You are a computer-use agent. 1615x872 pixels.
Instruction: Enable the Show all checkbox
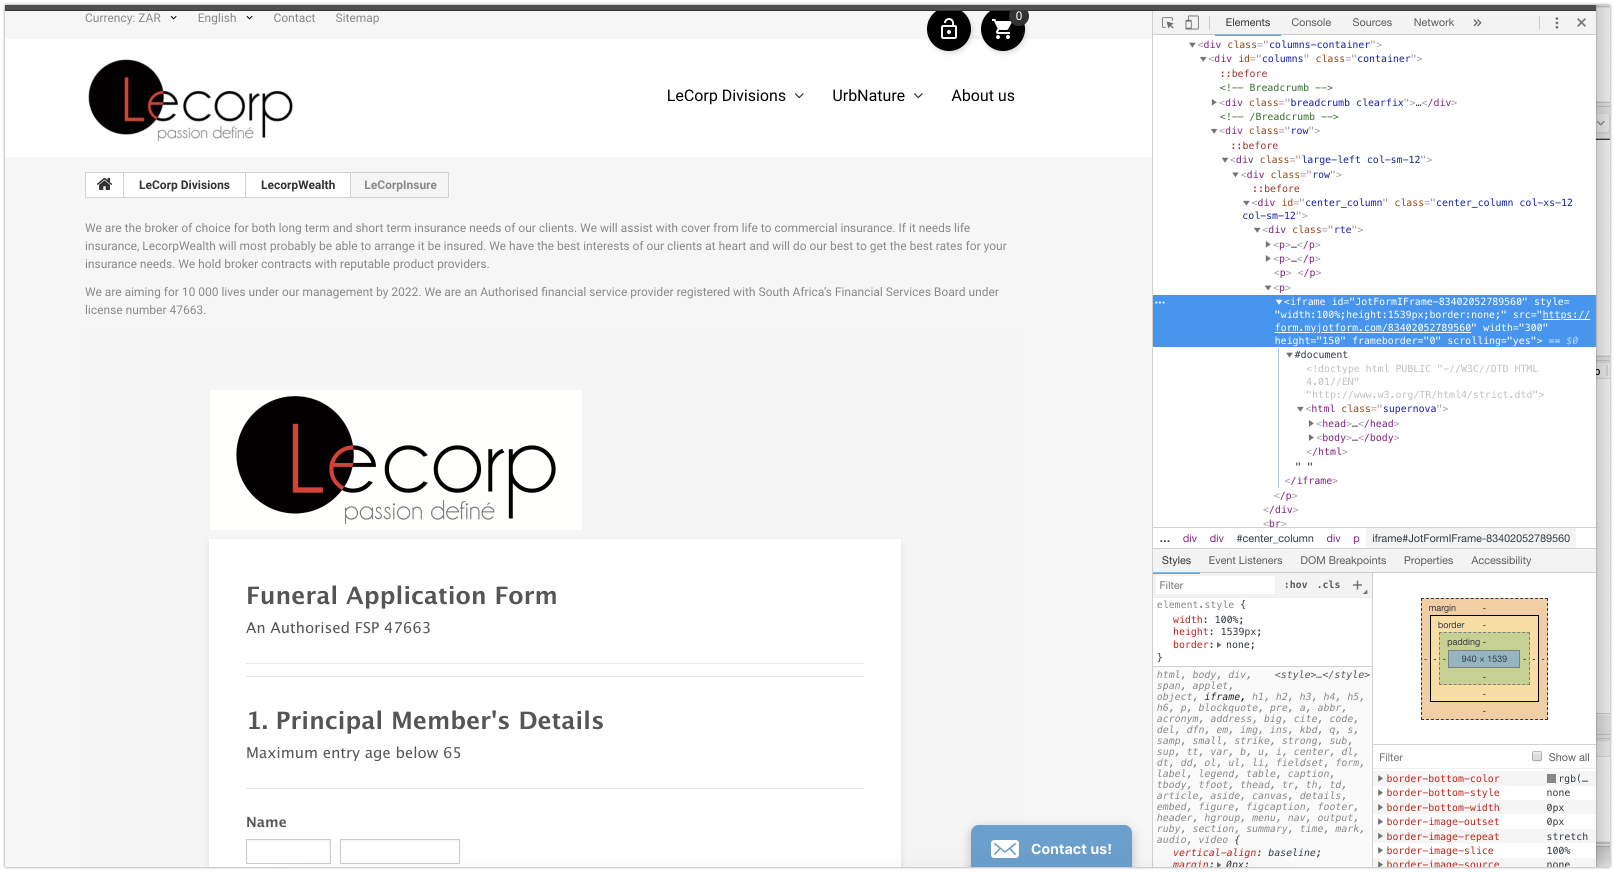[x=1537, y=756]
